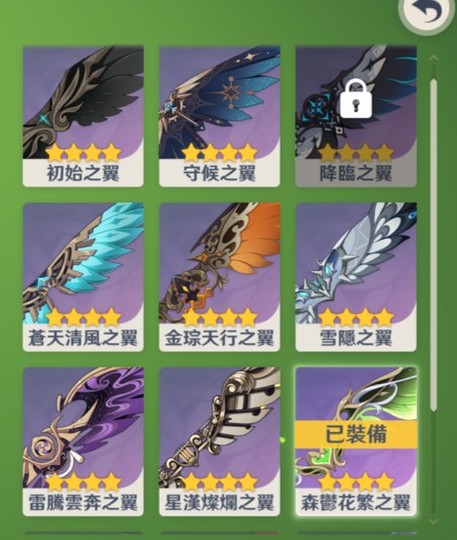Select the 初始之翼 wing glider card
Viewport: 457px width, 540px height.
click(x=83, y=116)
